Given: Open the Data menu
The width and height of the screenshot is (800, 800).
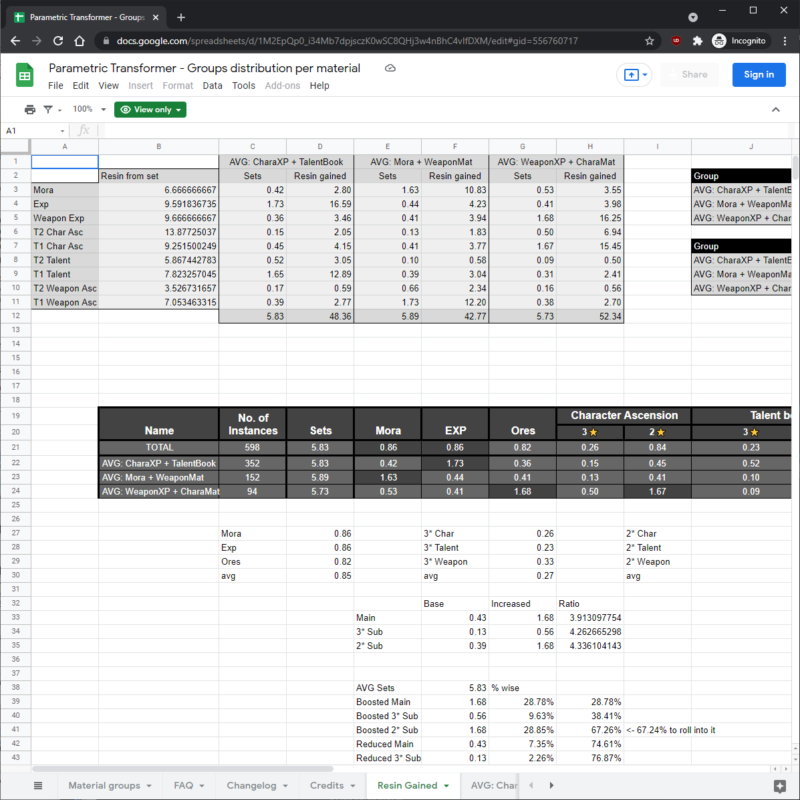Looking at the screenshot, I should pyautogui.click(x=213, y=86).
